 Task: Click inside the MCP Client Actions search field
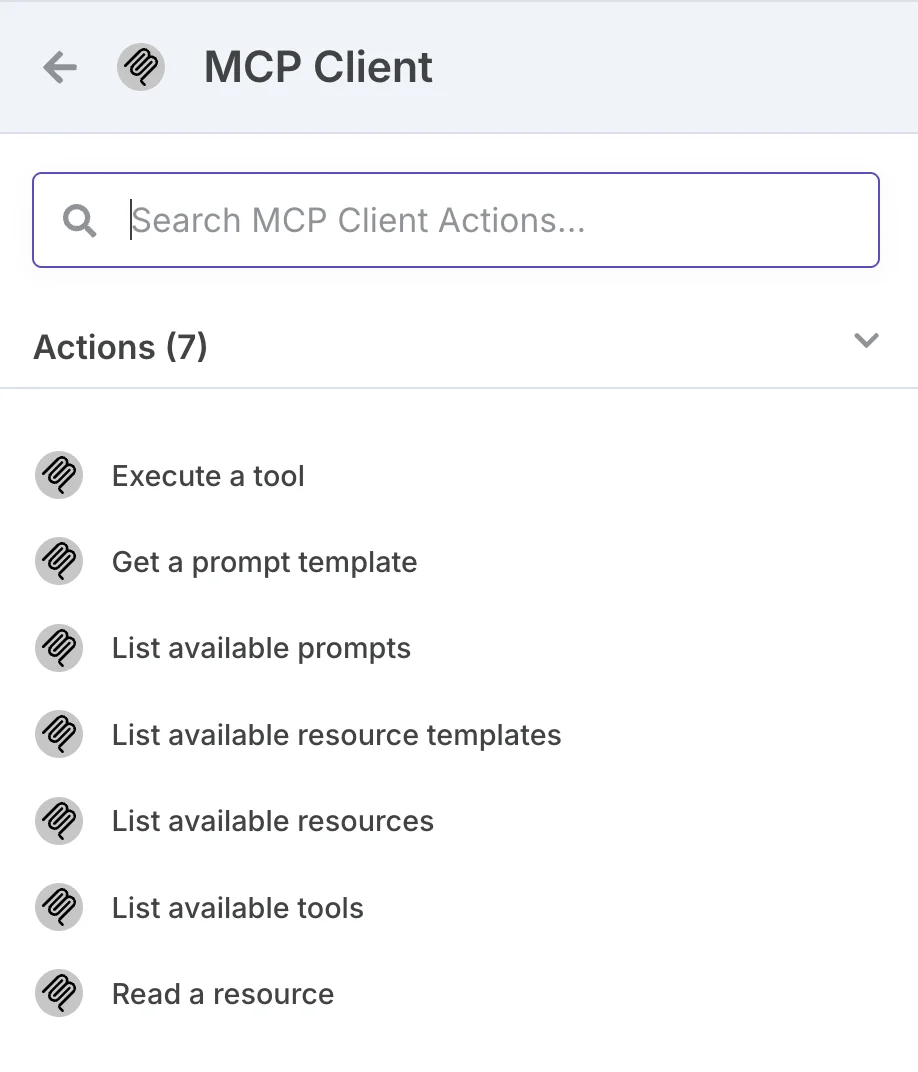(x=456, y=220)
